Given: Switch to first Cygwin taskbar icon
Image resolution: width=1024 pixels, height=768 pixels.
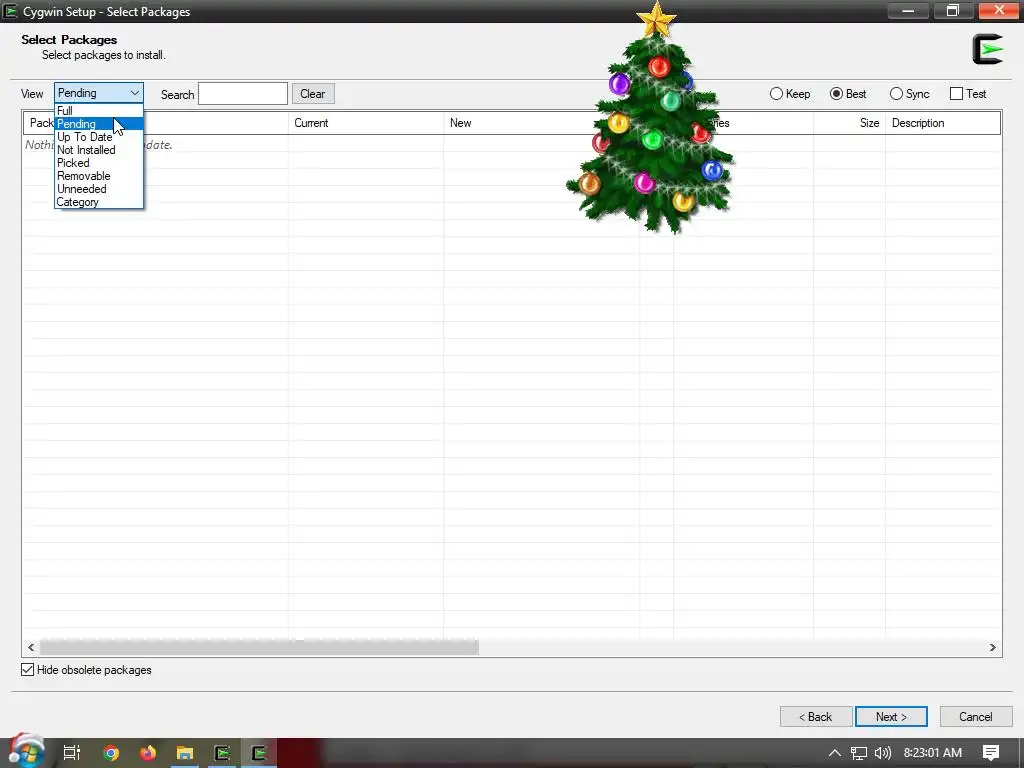Looking at the screenshot, I should [x=223, y=753].
